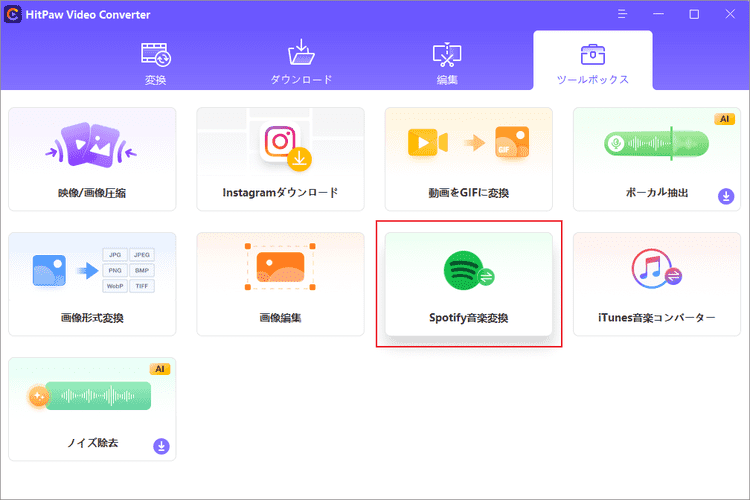Viewport: 750px width, 500px height.
Task: Click the 画像編集 label
Action: coord(280,318)
